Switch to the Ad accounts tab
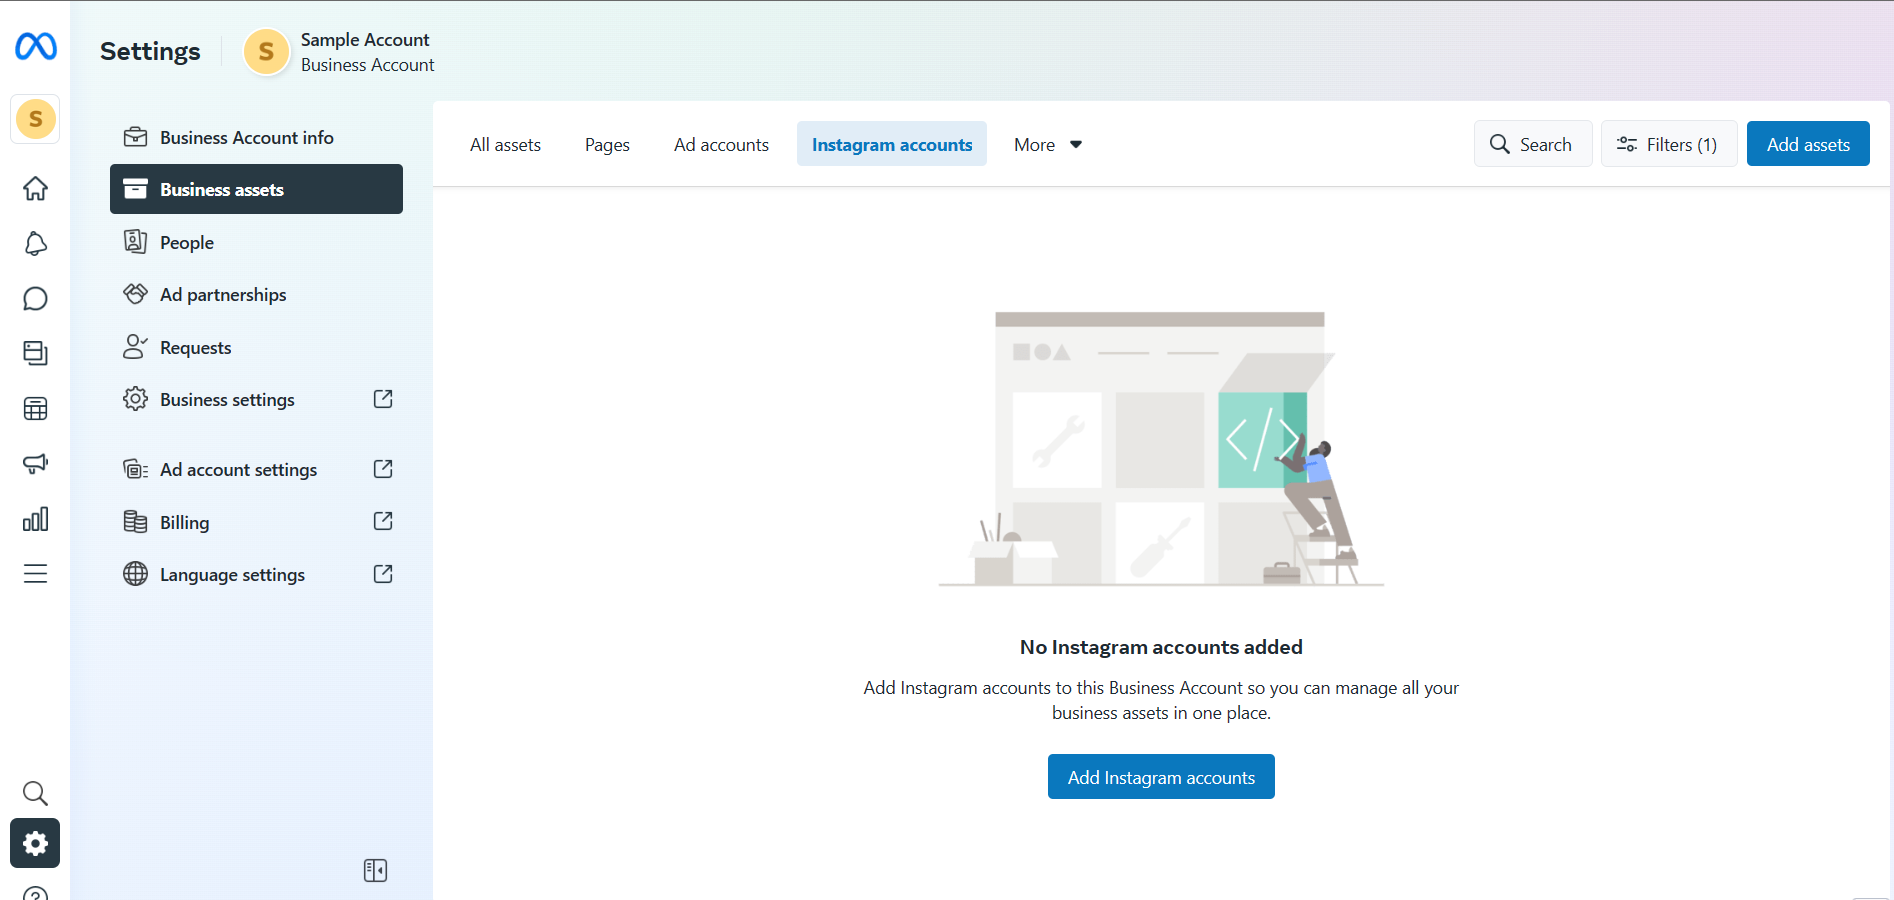The image size is (1894, 900). pos(721,144)
